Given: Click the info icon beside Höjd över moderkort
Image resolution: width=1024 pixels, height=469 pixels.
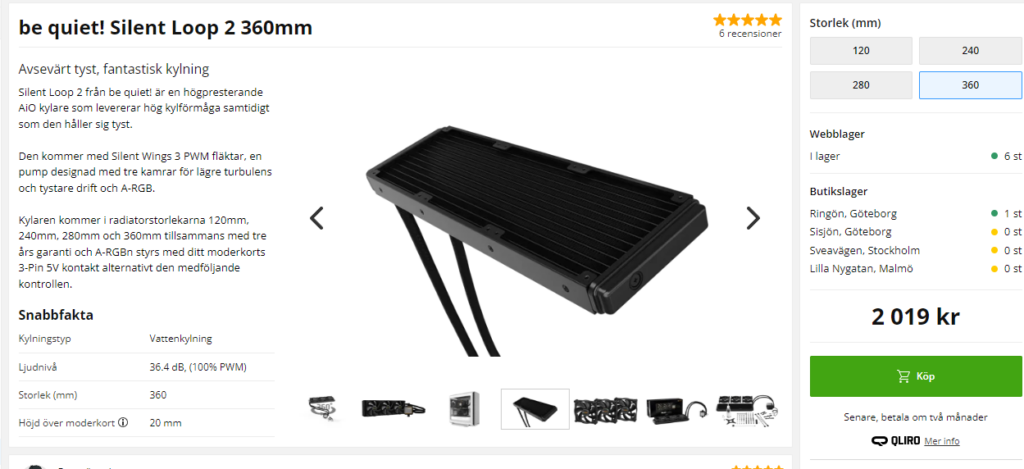Looking at the screenshot, I should (123, 422).
